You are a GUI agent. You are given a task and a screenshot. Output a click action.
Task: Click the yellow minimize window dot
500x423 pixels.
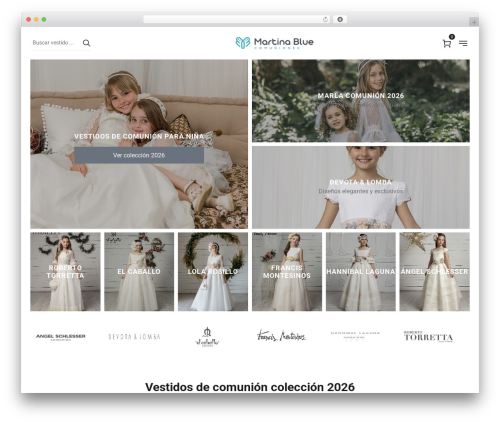point(36,19)
